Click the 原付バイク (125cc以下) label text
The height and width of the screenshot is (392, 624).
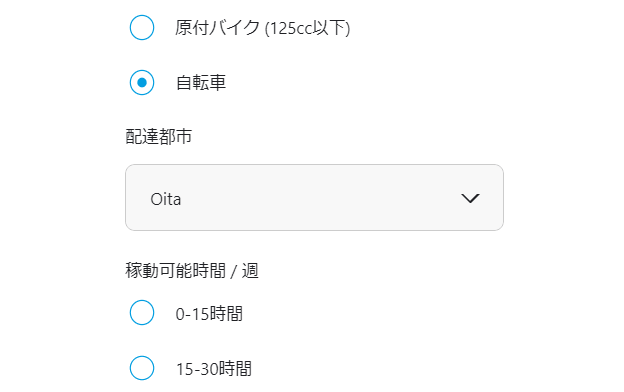click(263, 28)
